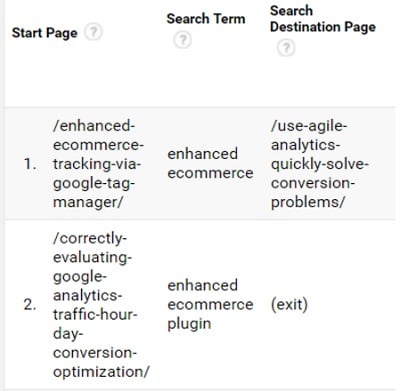Sort by the Start Page column header
This screenshot has width=400, height=391.
(45, 33)
